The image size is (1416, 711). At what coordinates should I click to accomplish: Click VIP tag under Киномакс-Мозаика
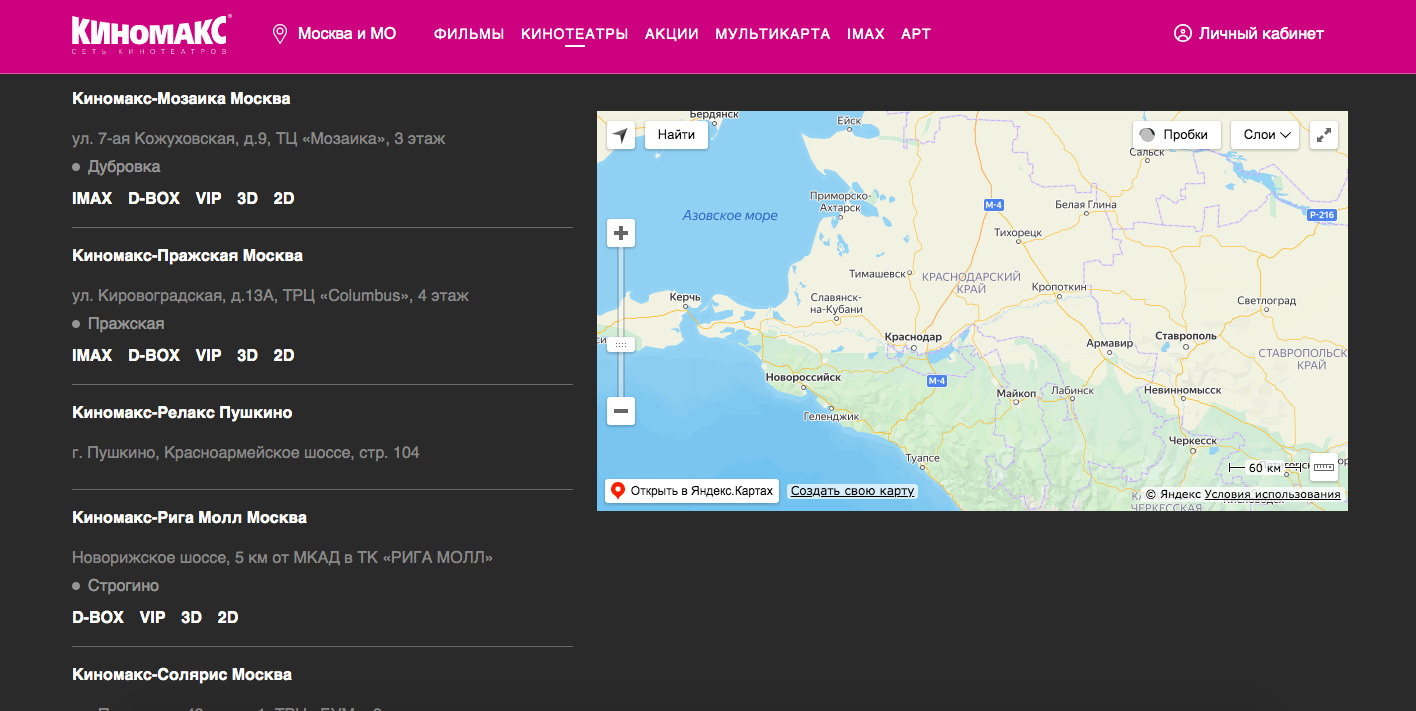[x=208, y=199]
